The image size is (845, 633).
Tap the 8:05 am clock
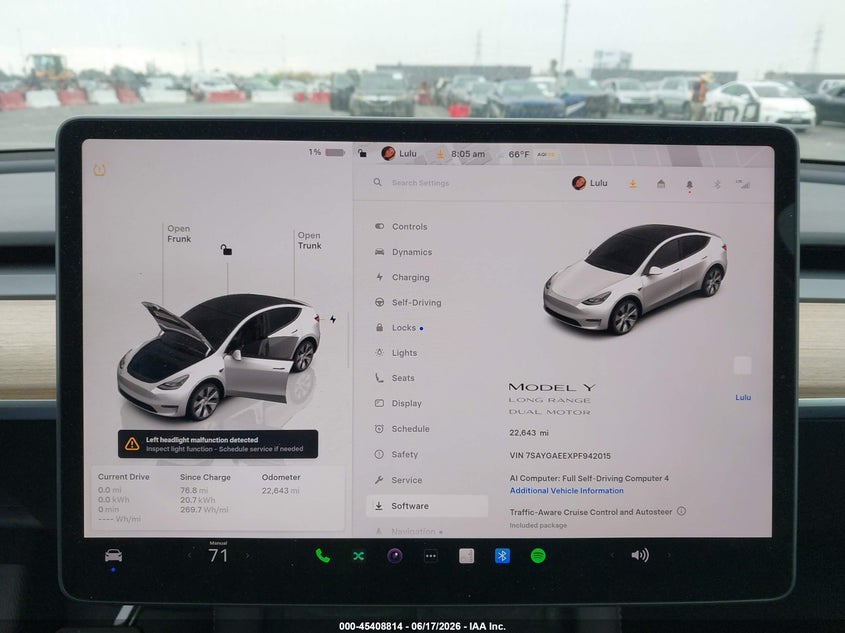pos(468,154)
